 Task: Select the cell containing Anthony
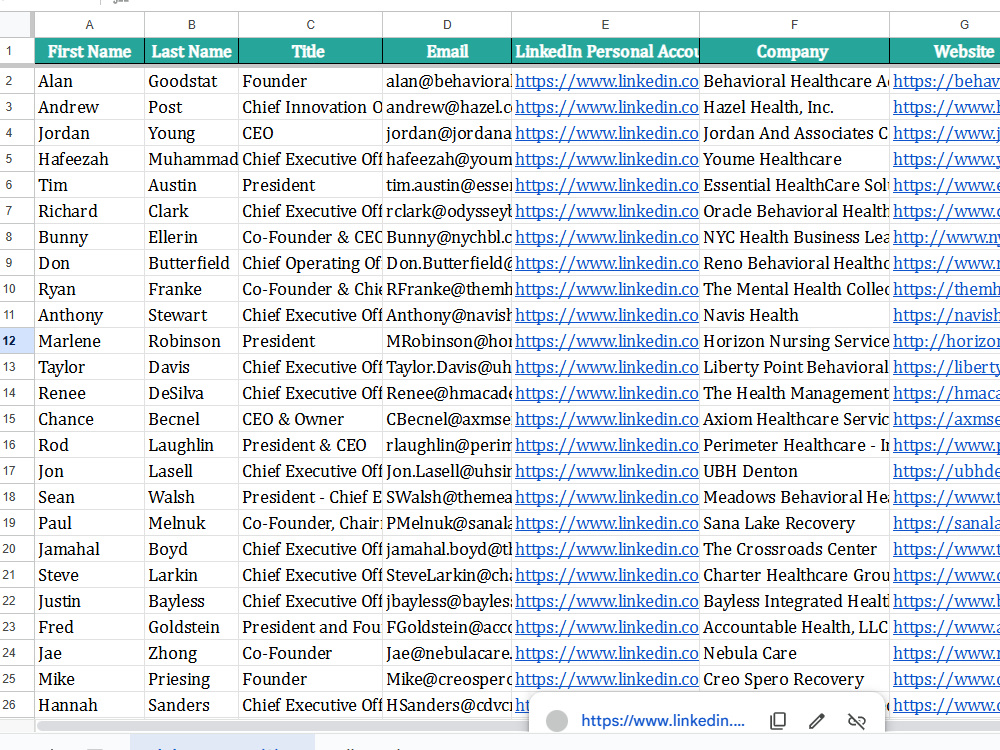point(89,315)
